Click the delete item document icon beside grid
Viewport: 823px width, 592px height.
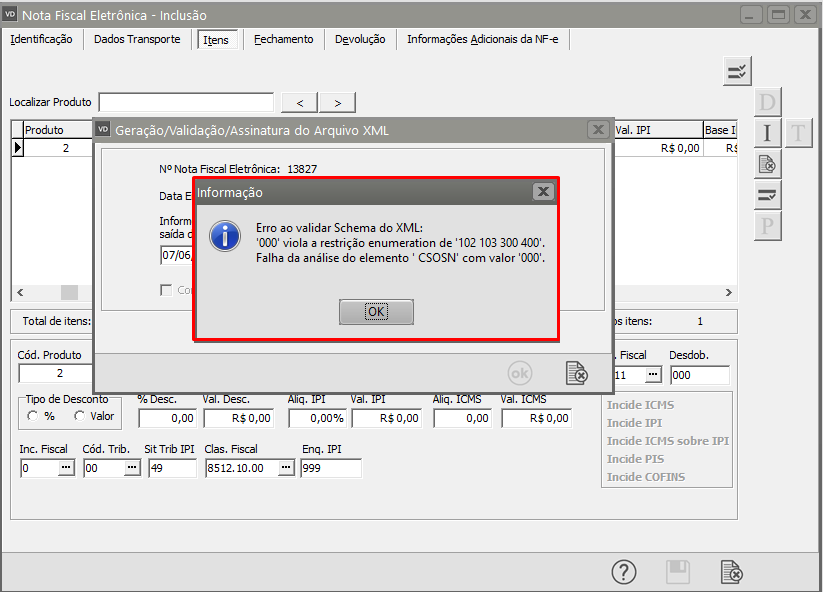click(x=767, y=164)
